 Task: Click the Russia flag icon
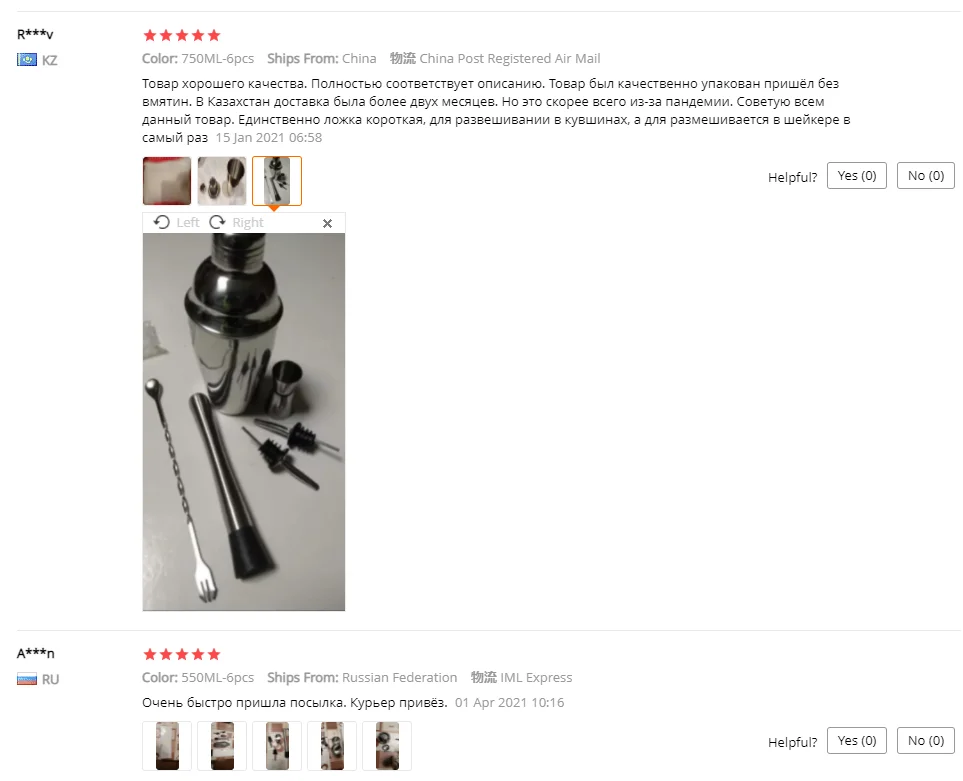(x=27, y=679)
